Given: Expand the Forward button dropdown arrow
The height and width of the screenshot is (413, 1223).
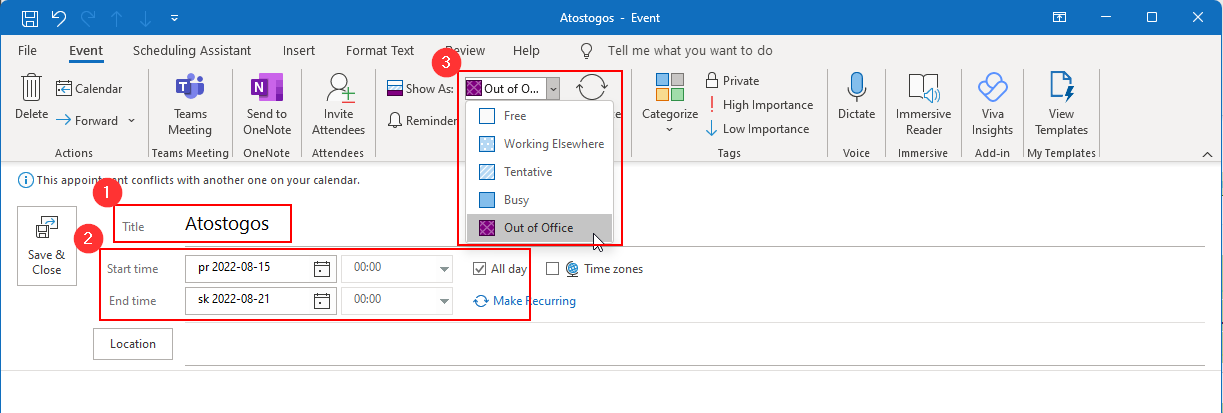Looking at the screenshot, I should click(x=130, y=121).
